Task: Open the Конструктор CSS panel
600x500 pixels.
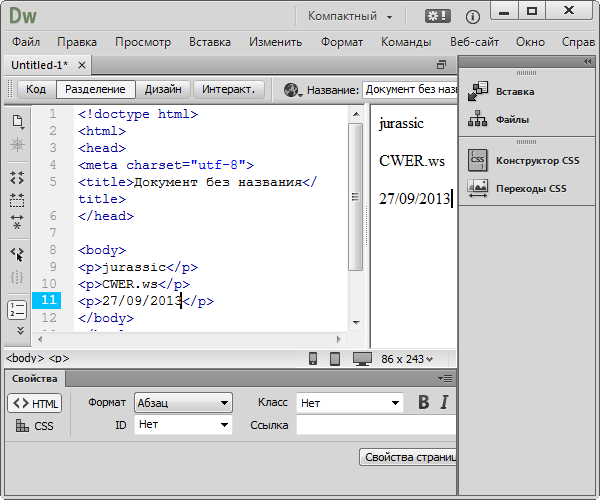Action: click(478, 160)
